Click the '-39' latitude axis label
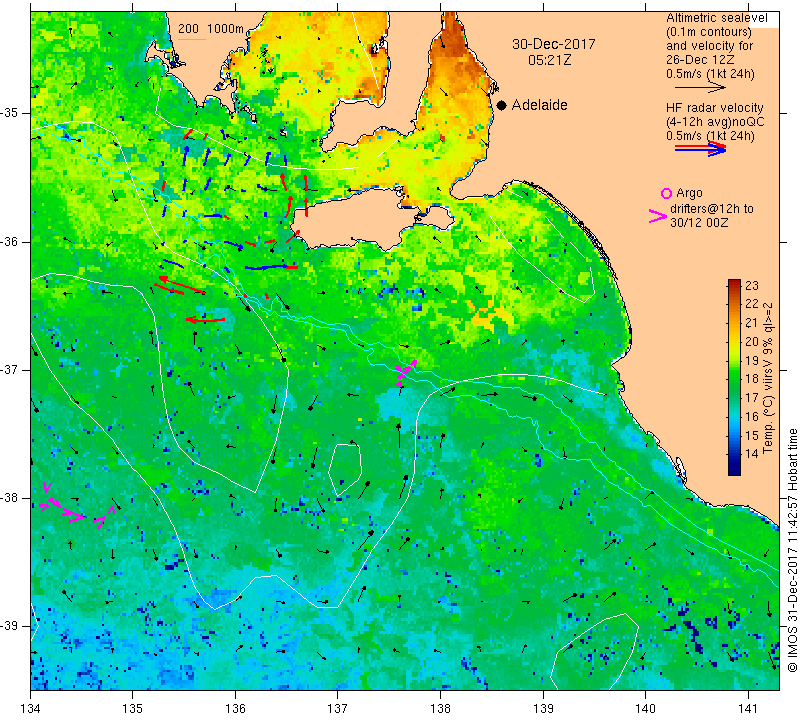This screenshot has width=800, height=720. tap(10, 626)
